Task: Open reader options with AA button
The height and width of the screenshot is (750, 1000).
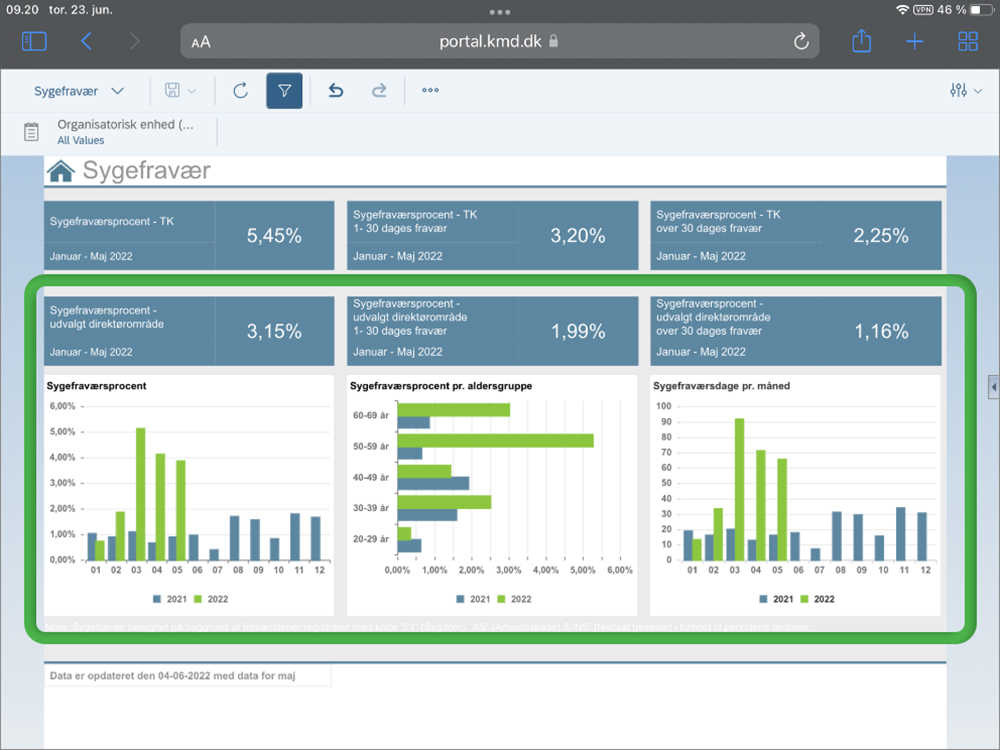Action: [201, 42]
